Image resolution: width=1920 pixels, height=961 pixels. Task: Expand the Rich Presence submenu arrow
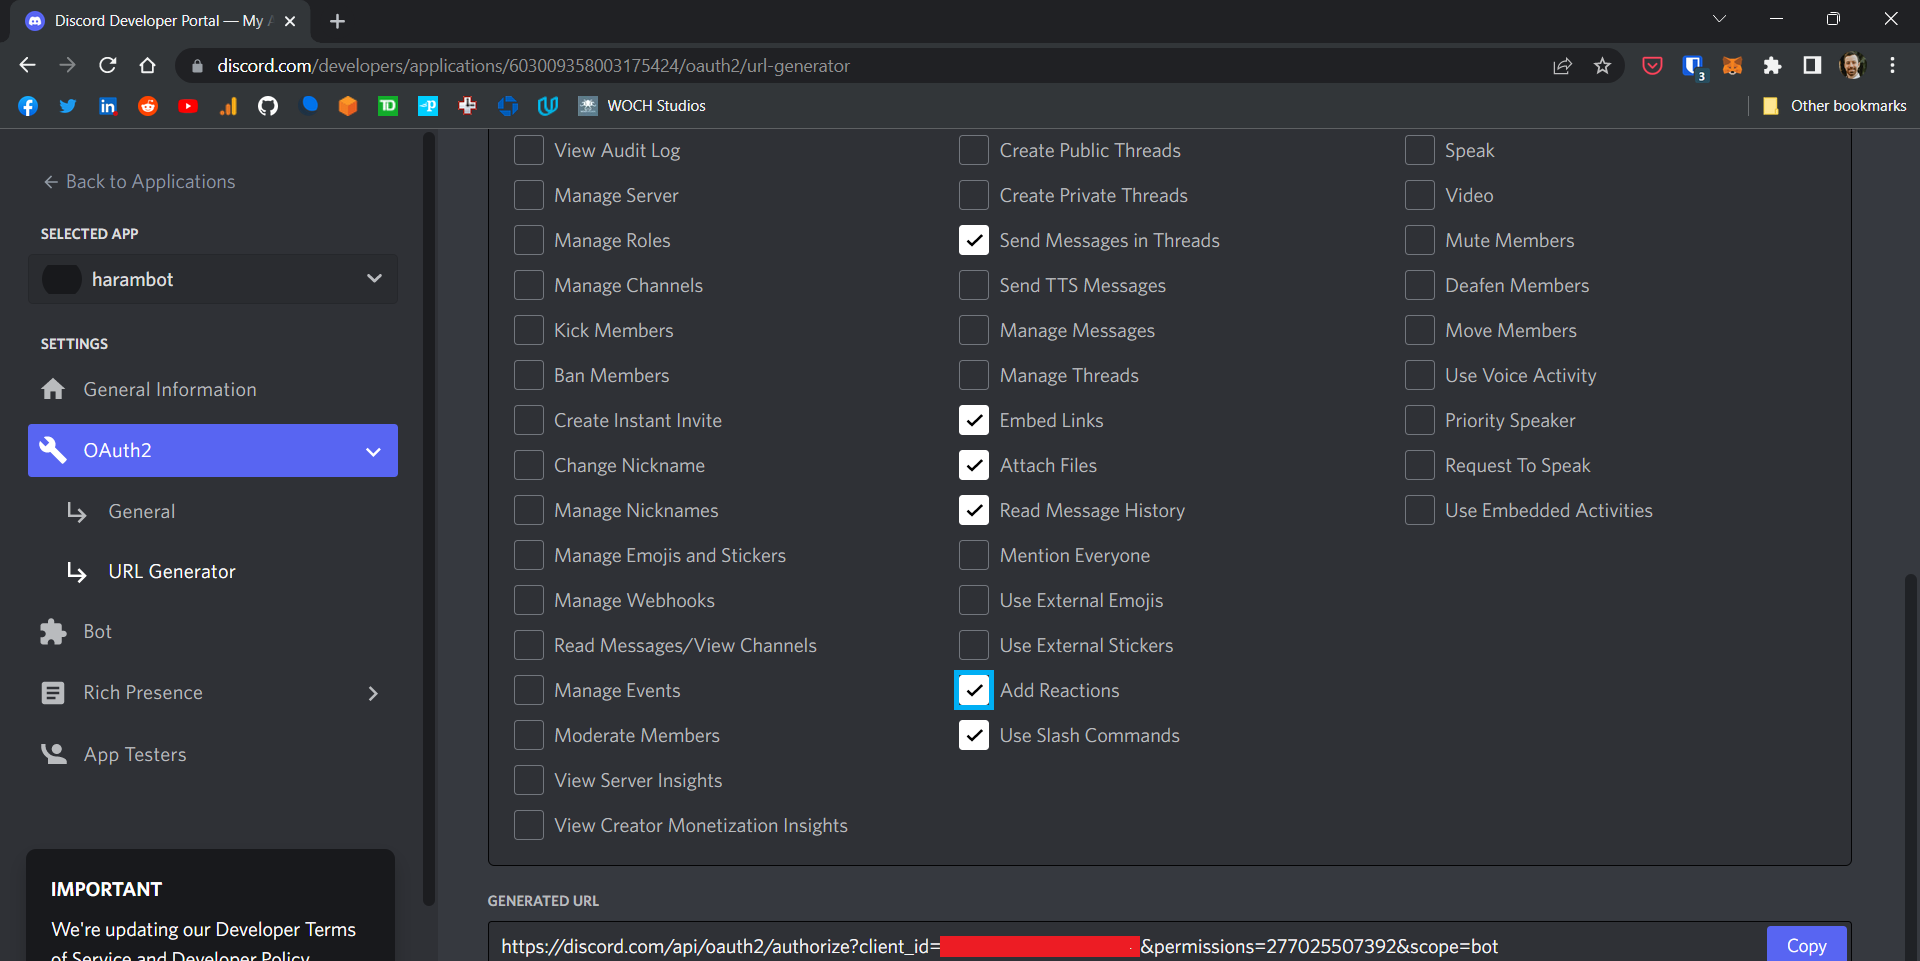click(373, 693)
